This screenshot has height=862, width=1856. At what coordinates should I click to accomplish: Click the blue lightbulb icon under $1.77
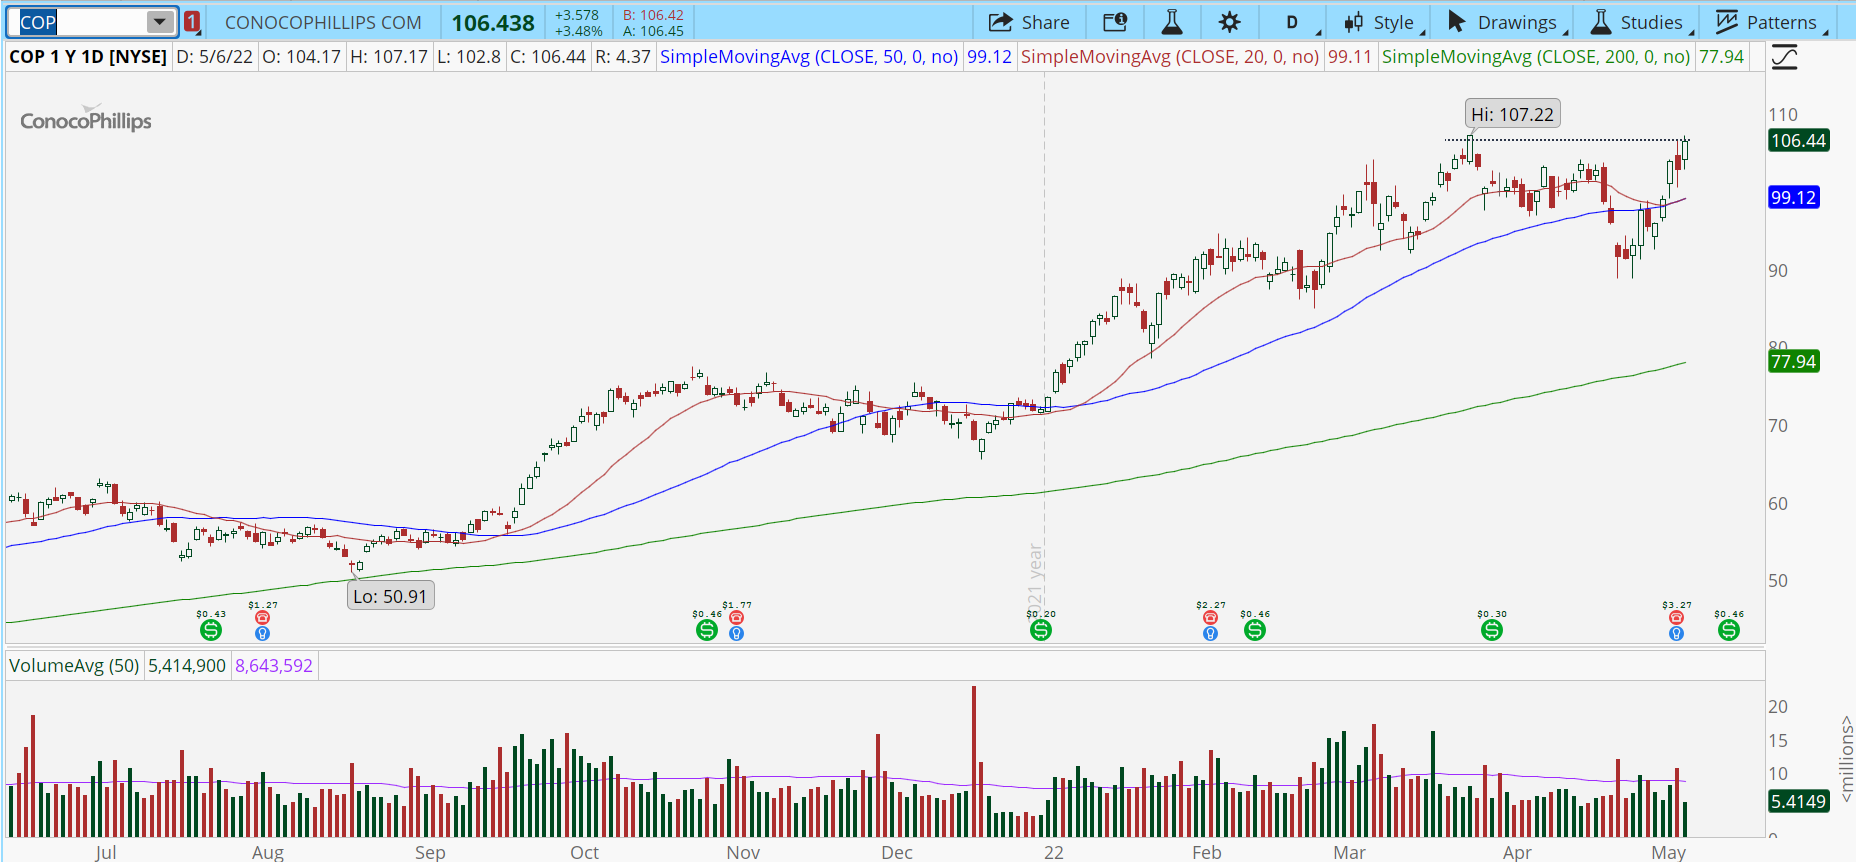tap(737, 633)
